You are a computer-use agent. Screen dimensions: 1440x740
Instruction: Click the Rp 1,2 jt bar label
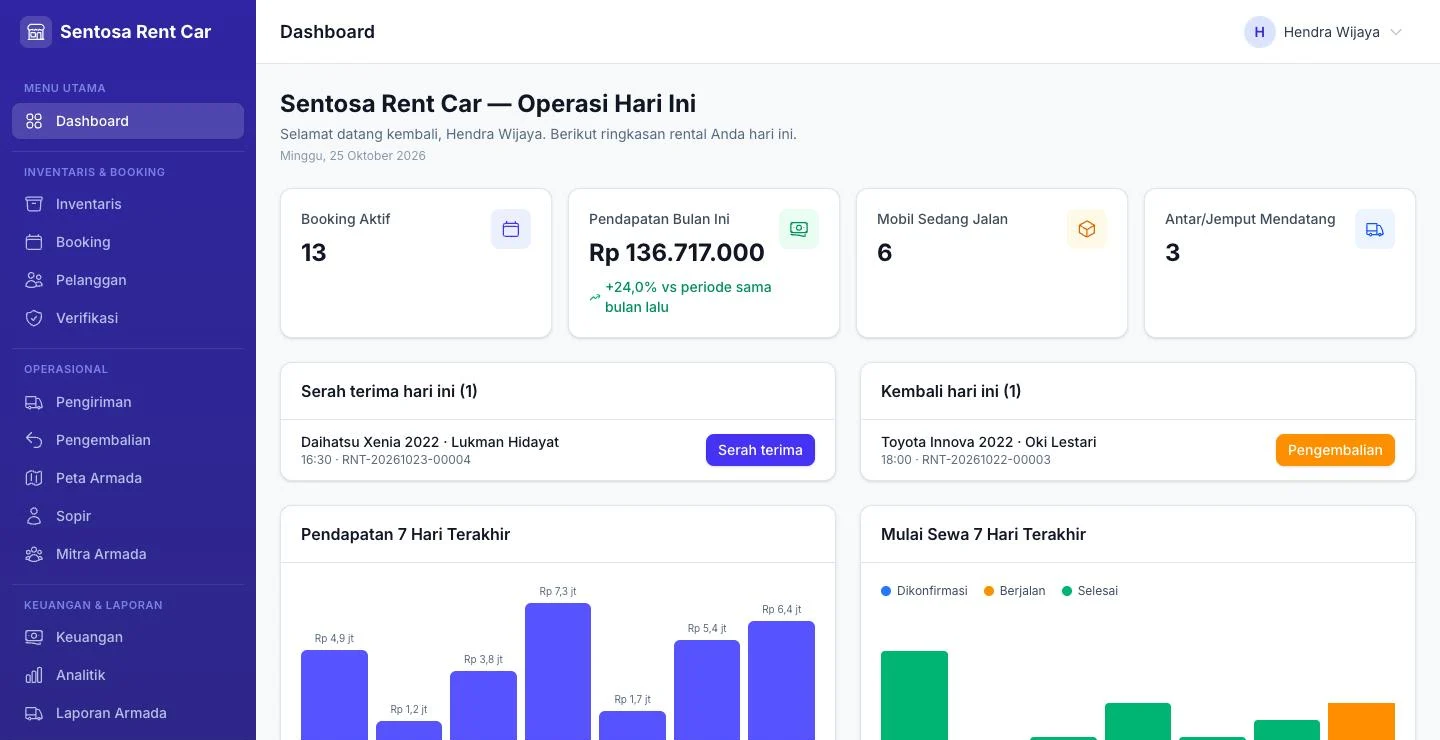coord(408,709)
